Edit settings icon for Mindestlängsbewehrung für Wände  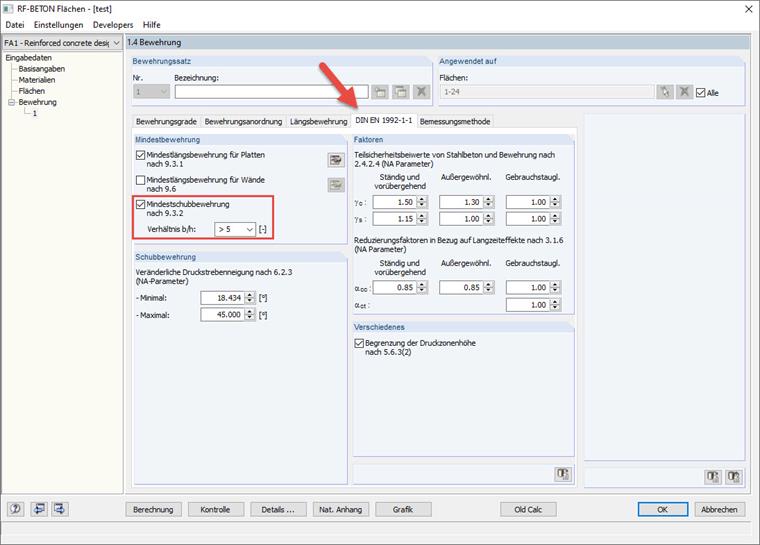tap(336, 184)
